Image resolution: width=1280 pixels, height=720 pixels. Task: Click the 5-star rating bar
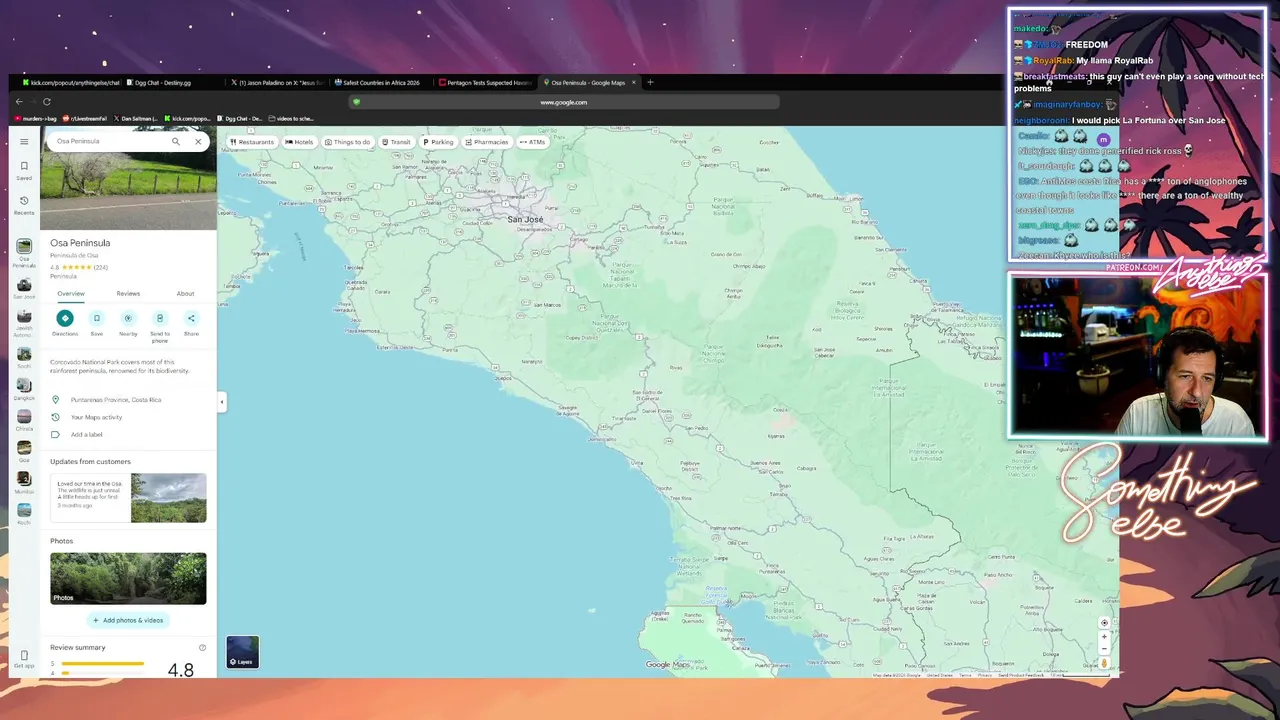103,664
